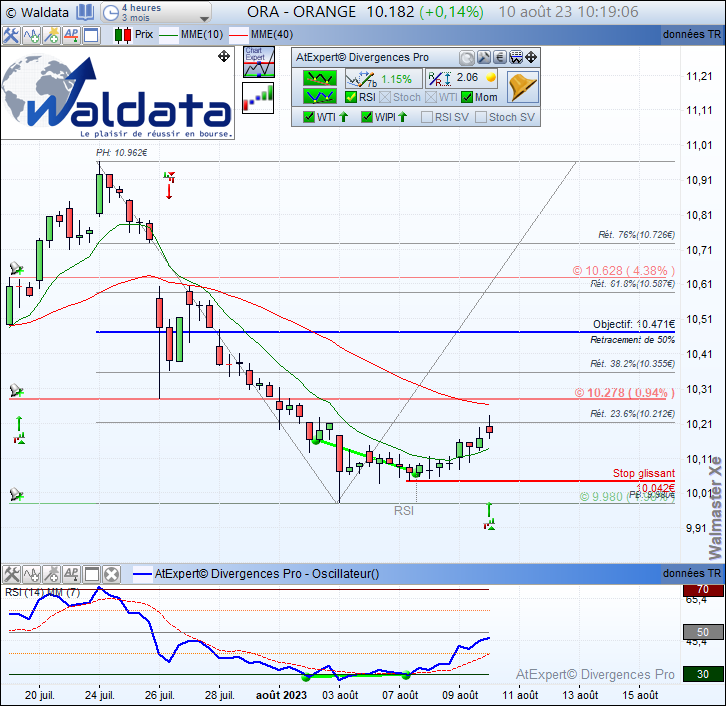The width and height of the screenshot is (726, 706).
Task: Click the MME(40) legend label
Action: click(x=272, y=35)
